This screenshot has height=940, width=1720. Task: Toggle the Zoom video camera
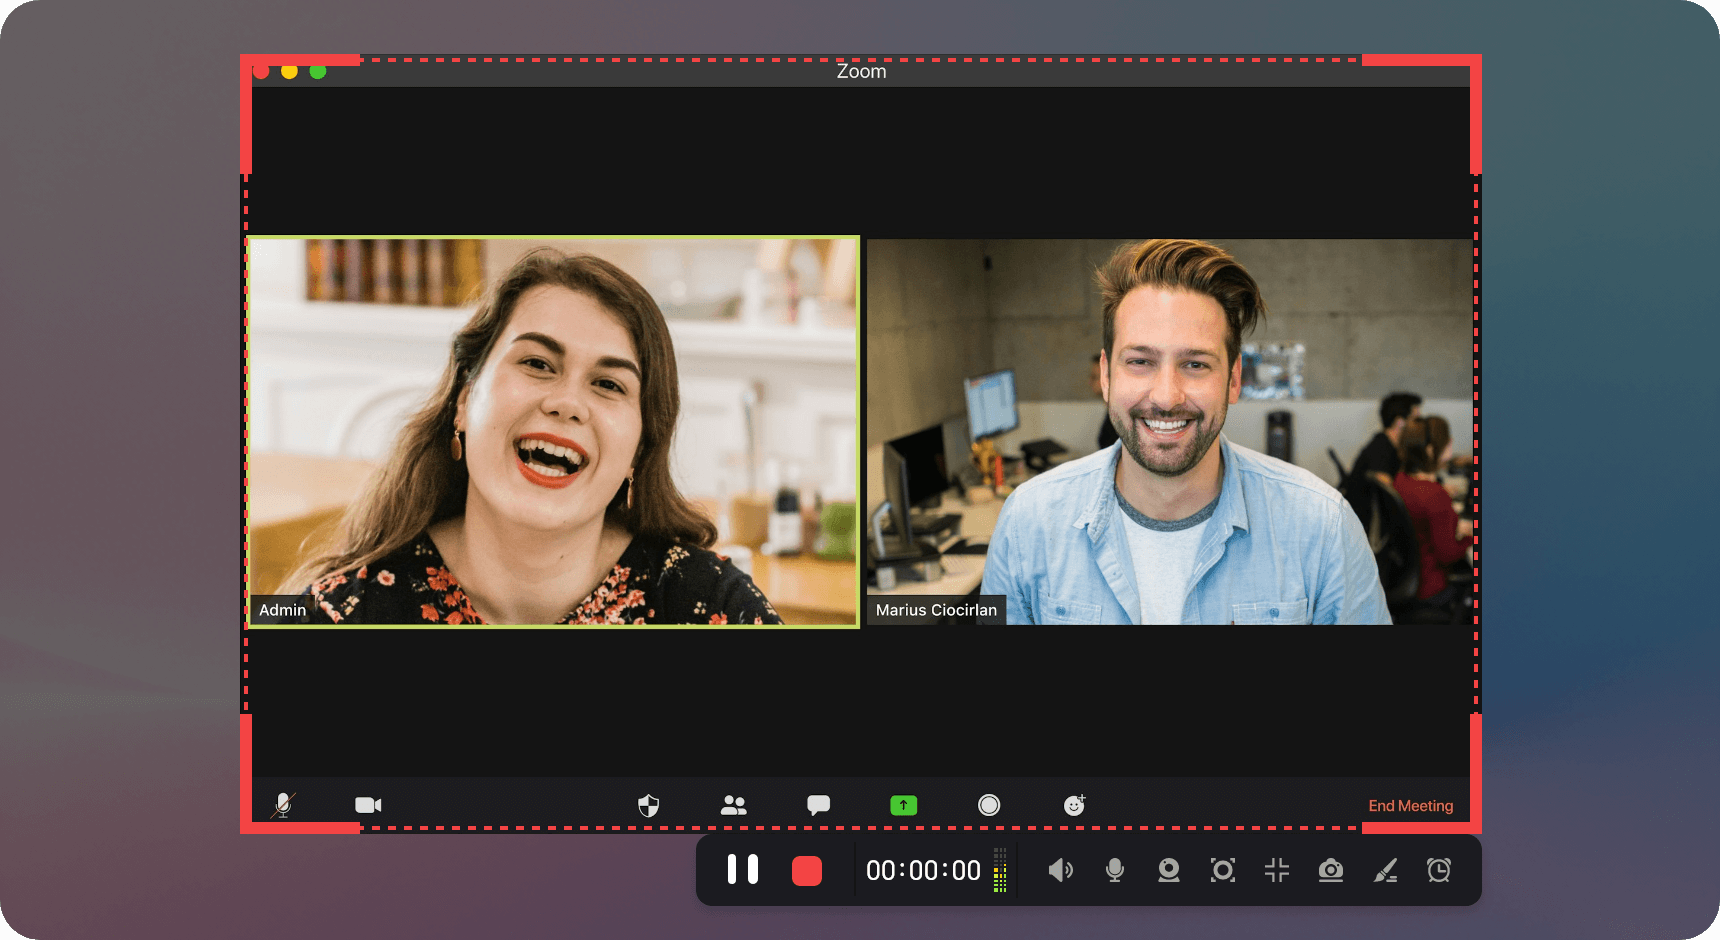368,805
